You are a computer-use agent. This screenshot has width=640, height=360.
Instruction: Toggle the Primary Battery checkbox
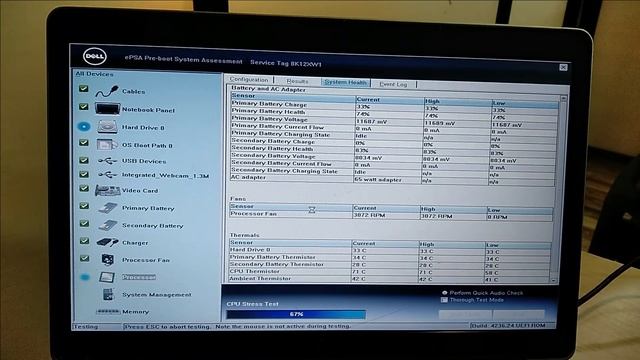84,206
